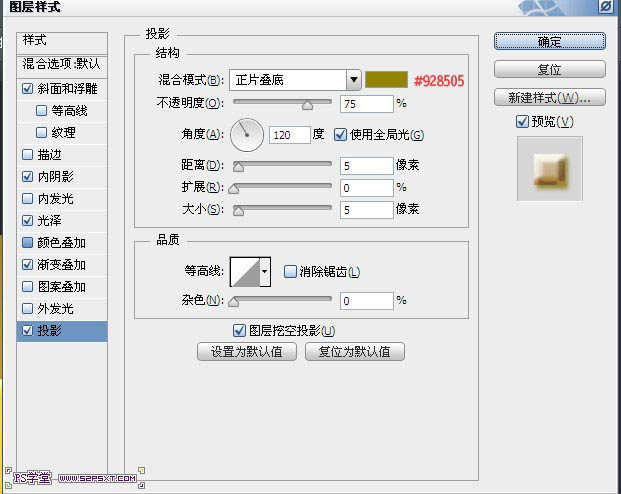
Task: Toggle 图层挖空投影 checkbox
Action: (239, 330)
